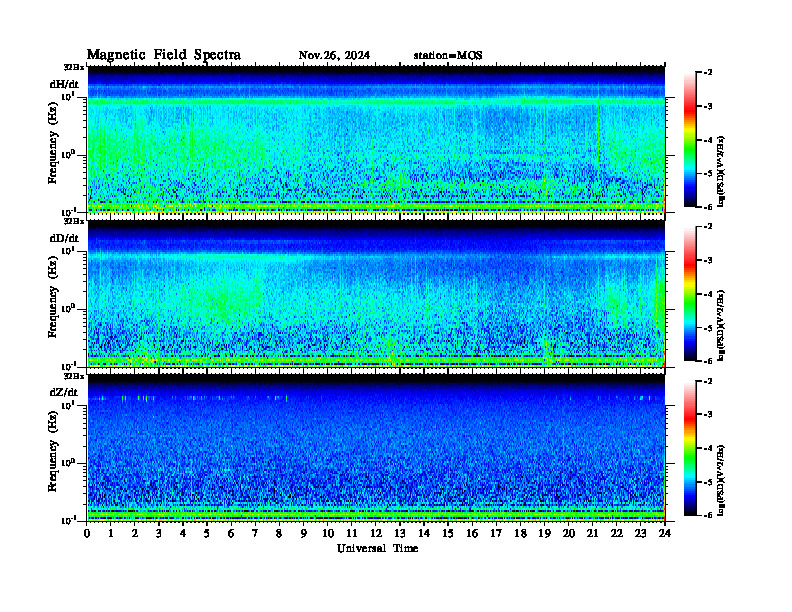Click the "11" hour tick label on the time axis

coord(352,534)
